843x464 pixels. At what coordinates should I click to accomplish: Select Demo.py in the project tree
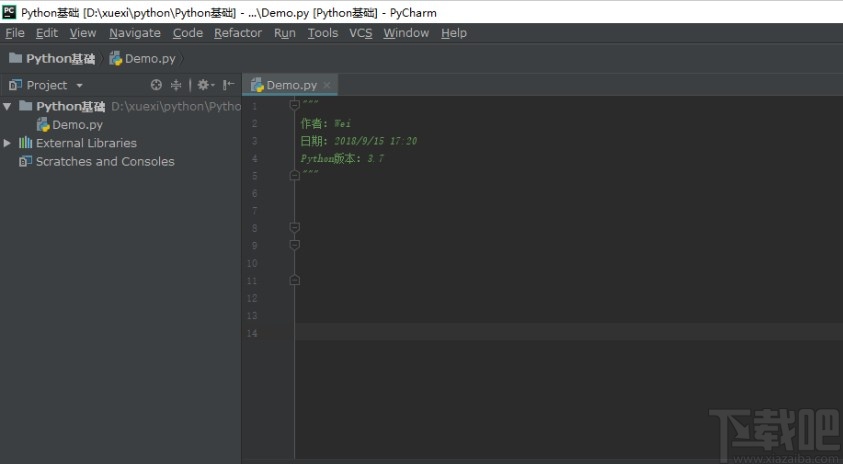click(x=77, y=125)
